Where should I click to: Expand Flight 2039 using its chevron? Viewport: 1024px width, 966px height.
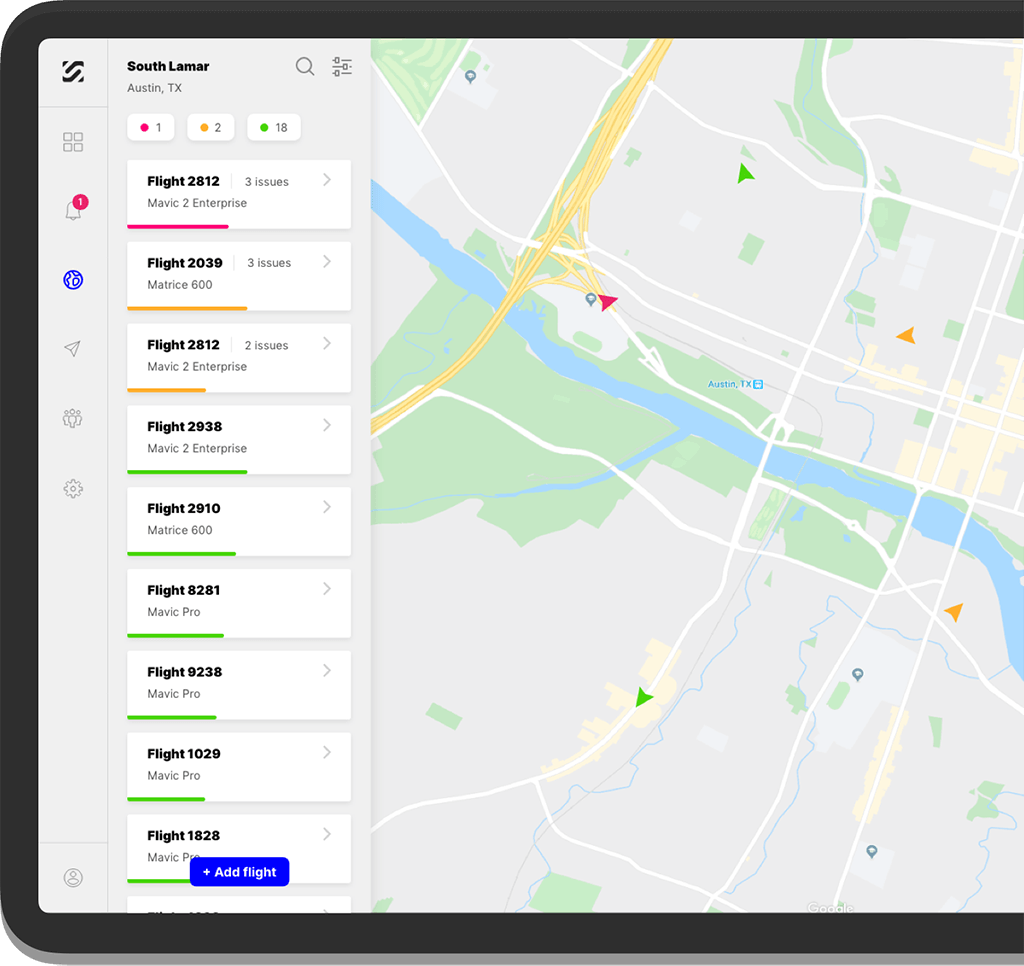point(327,262)
